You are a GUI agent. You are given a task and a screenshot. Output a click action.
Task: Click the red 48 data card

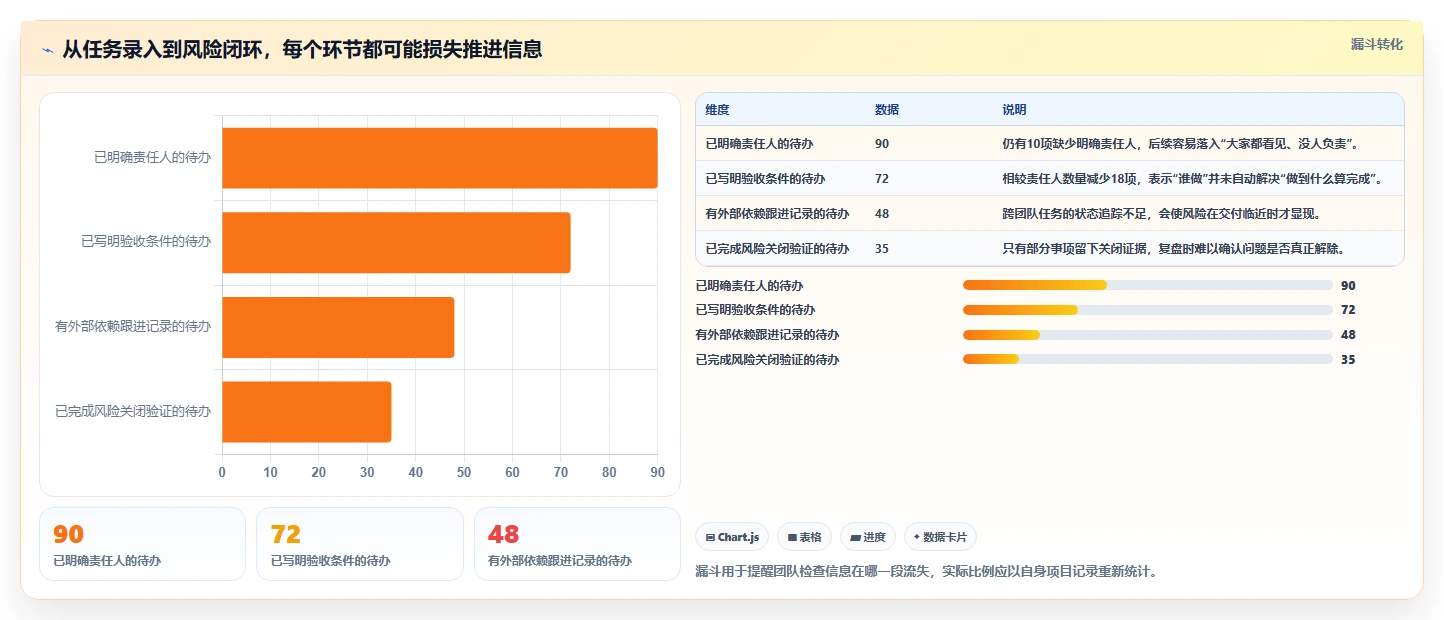coord(577,544)
